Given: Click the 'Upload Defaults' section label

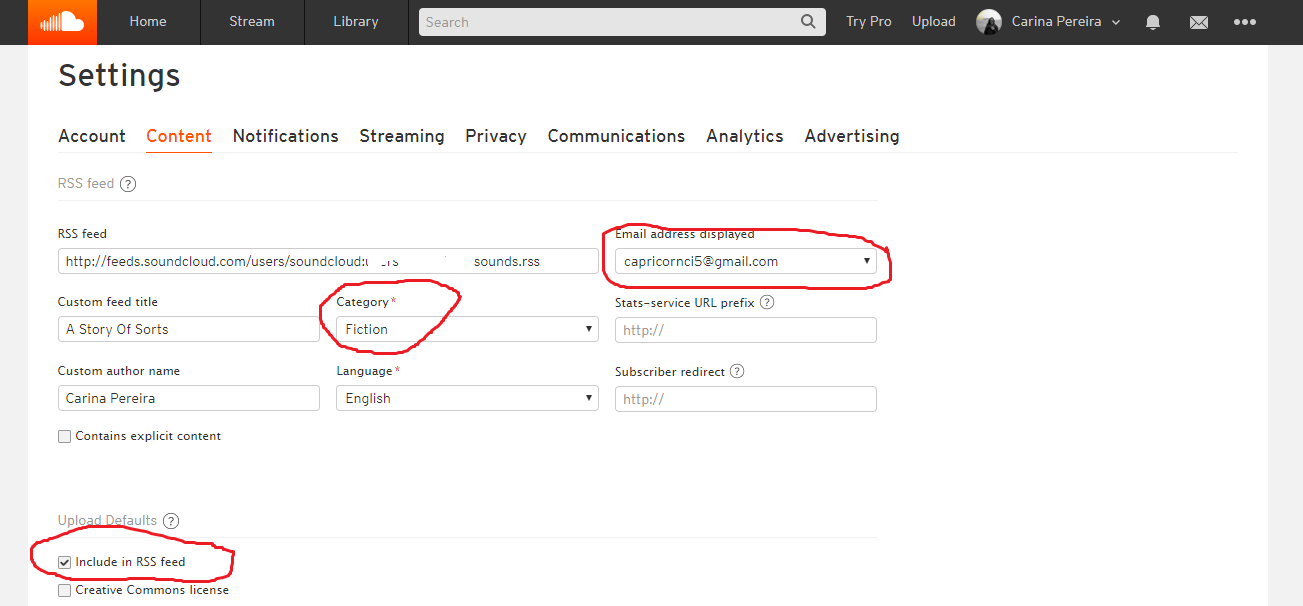Looking at the screenshot, I should [108, 521].
